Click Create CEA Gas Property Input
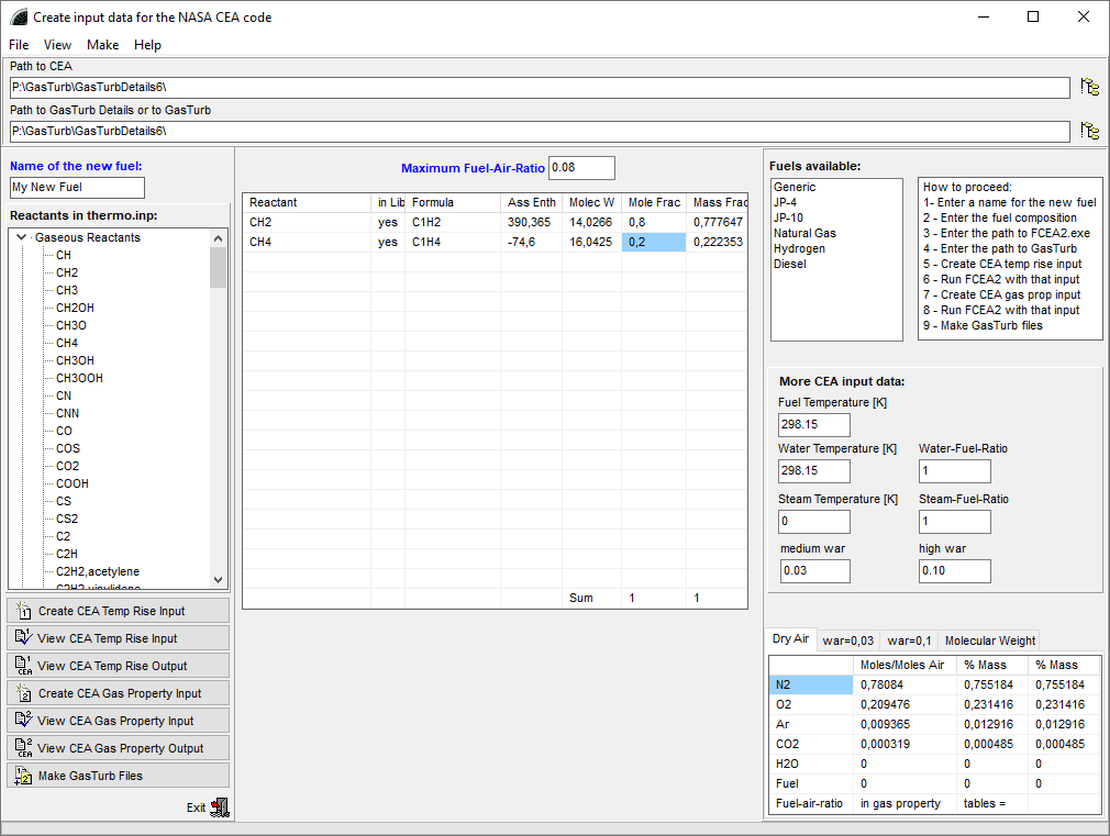Image resolution: width=1110 pixels, height=836 pixels. pos(119,693)
